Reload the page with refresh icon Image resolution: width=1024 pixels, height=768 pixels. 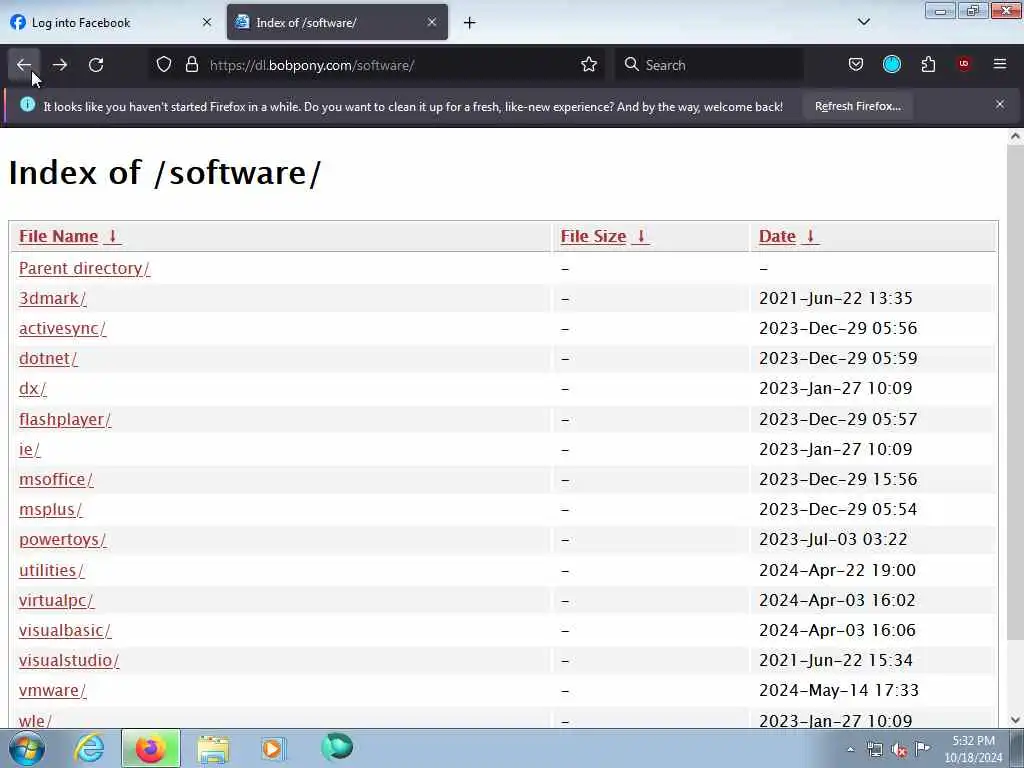point(96,65)
